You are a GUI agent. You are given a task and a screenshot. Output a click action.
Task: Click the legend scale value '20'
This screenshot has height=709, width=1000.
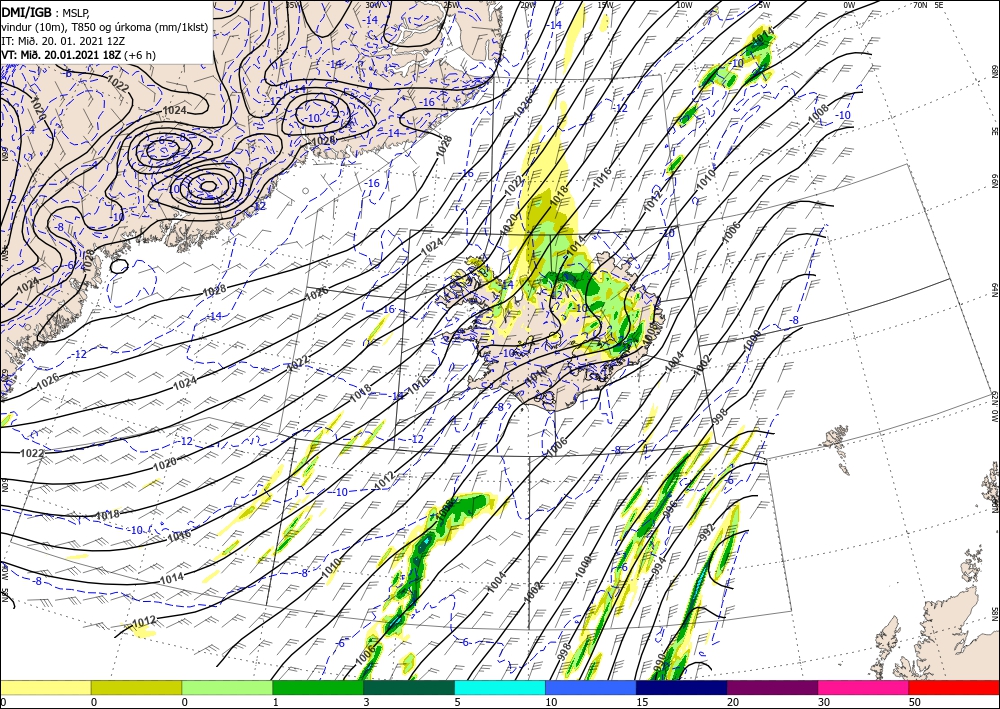coord(733,702)
